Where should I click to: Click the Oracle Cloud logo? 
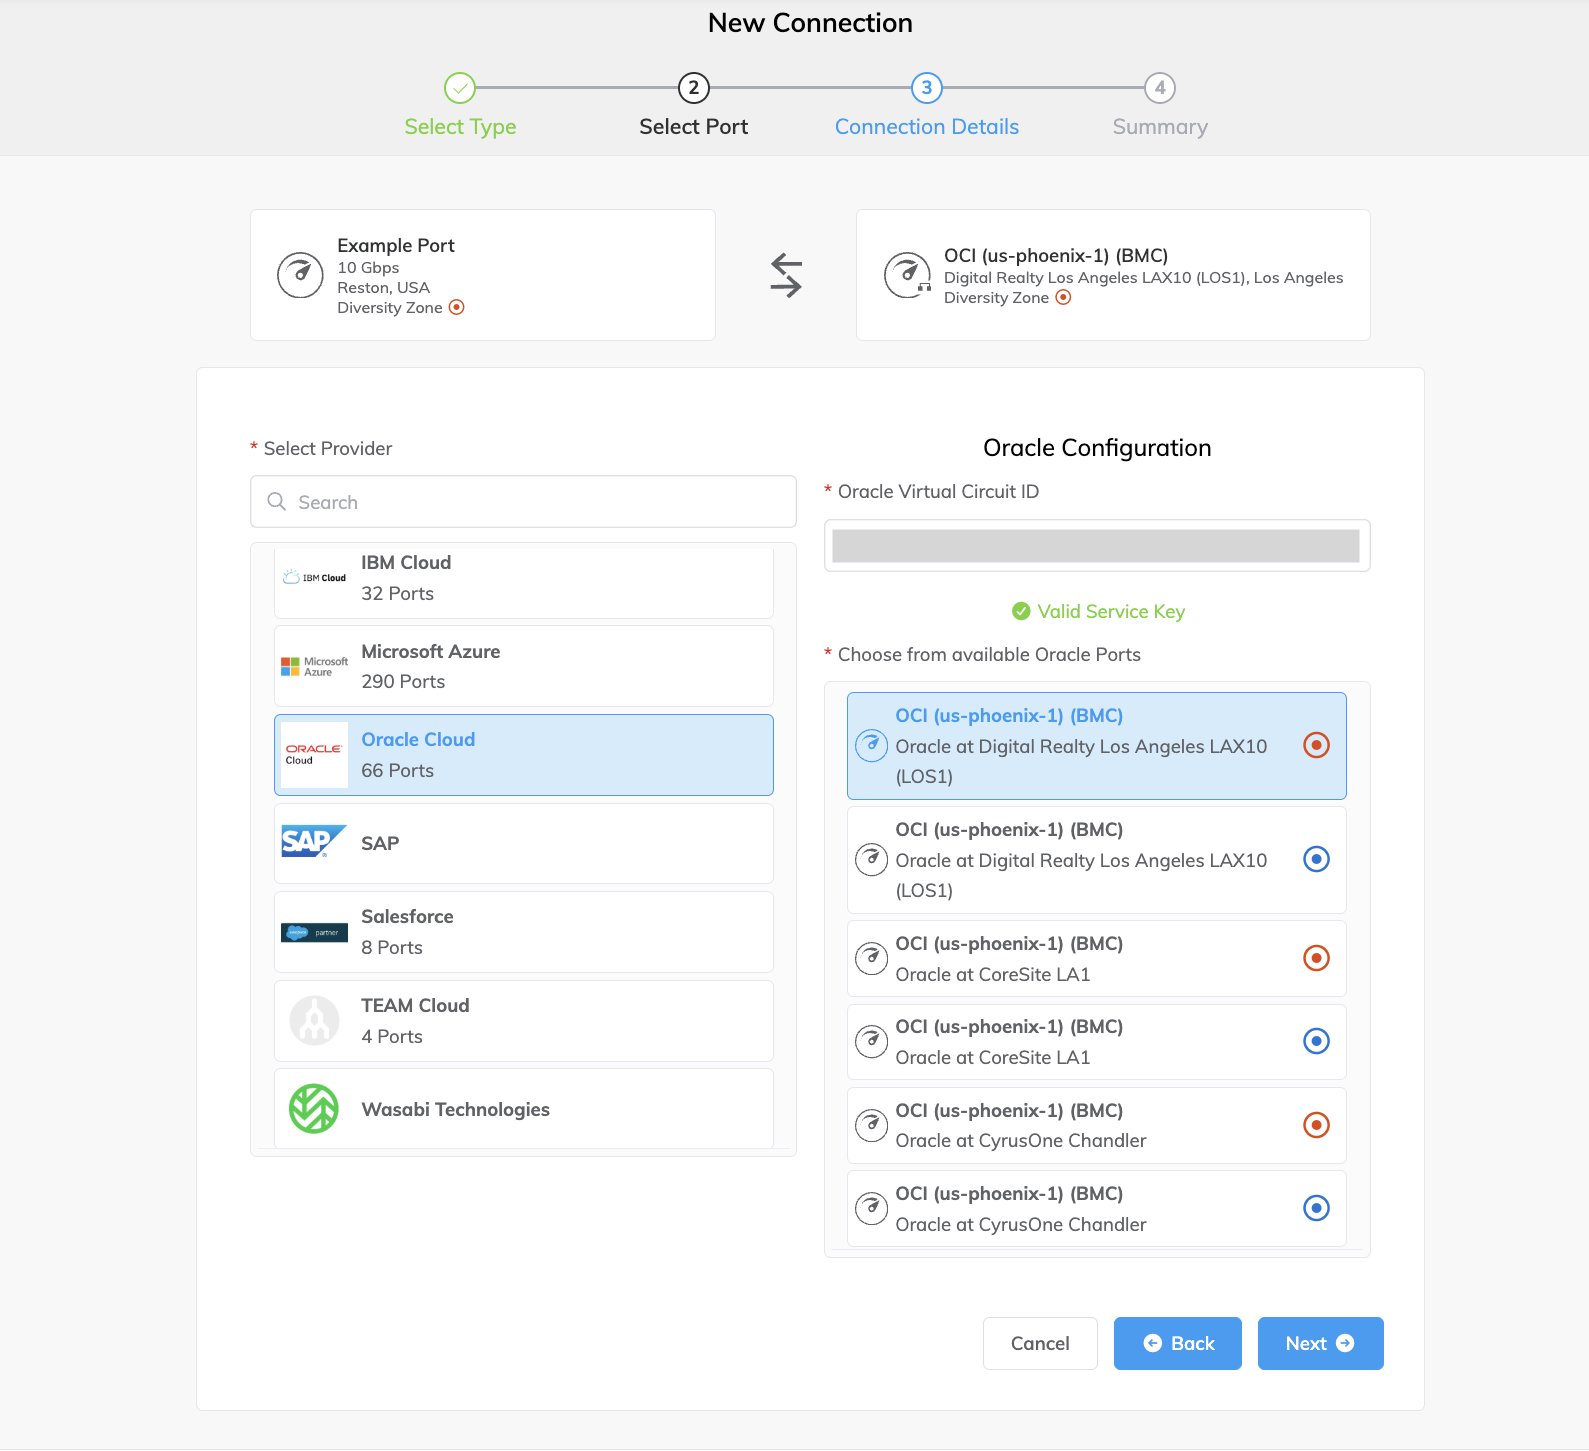tap(314, 755)
